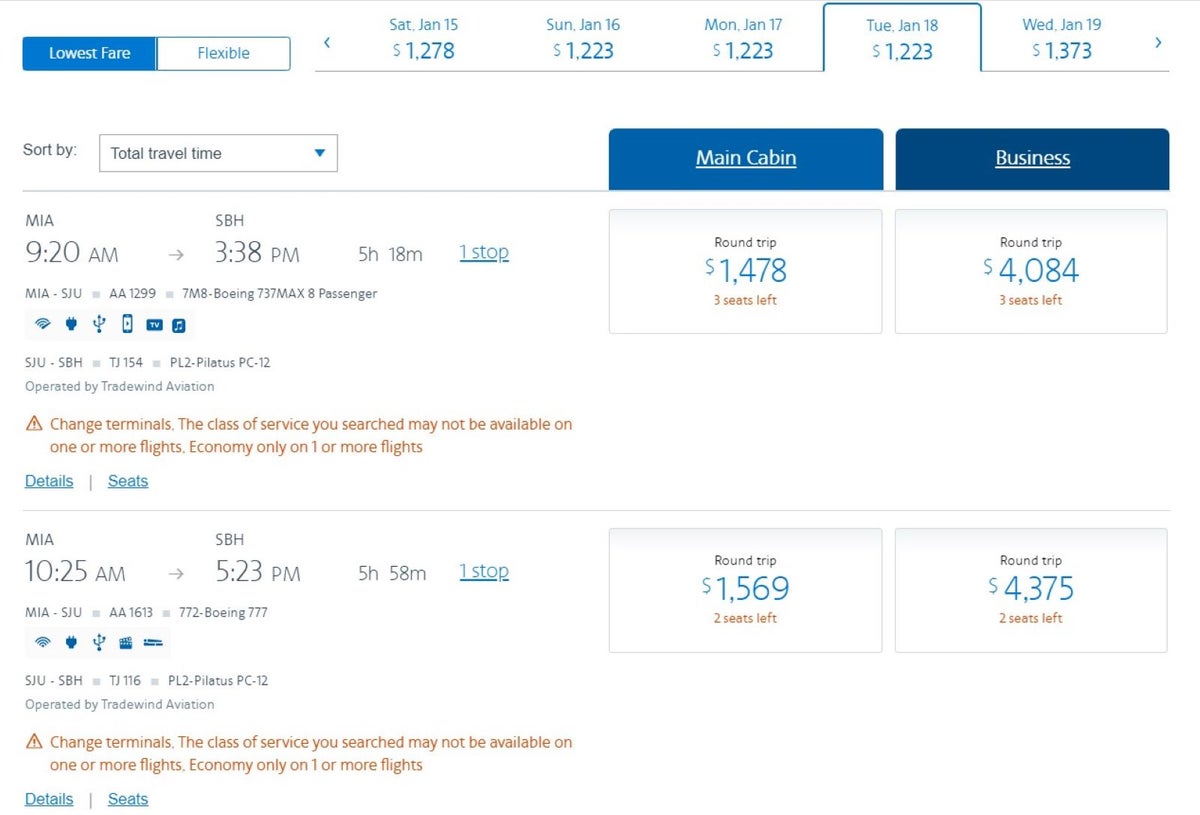Choose the $1,478 Main Cabin fare
The height and width of the screenshot is (815, 1200).
(745, 271)
